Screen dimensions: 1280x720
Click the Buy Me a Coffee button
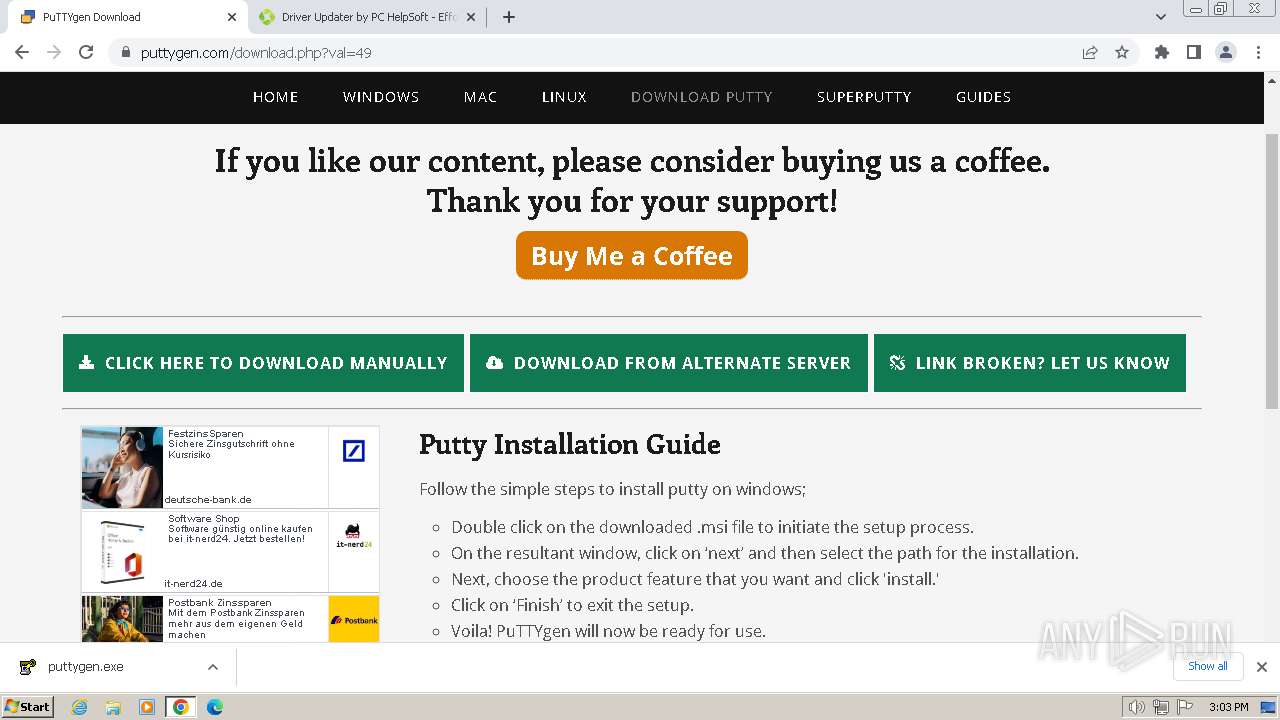coord(632,255)
